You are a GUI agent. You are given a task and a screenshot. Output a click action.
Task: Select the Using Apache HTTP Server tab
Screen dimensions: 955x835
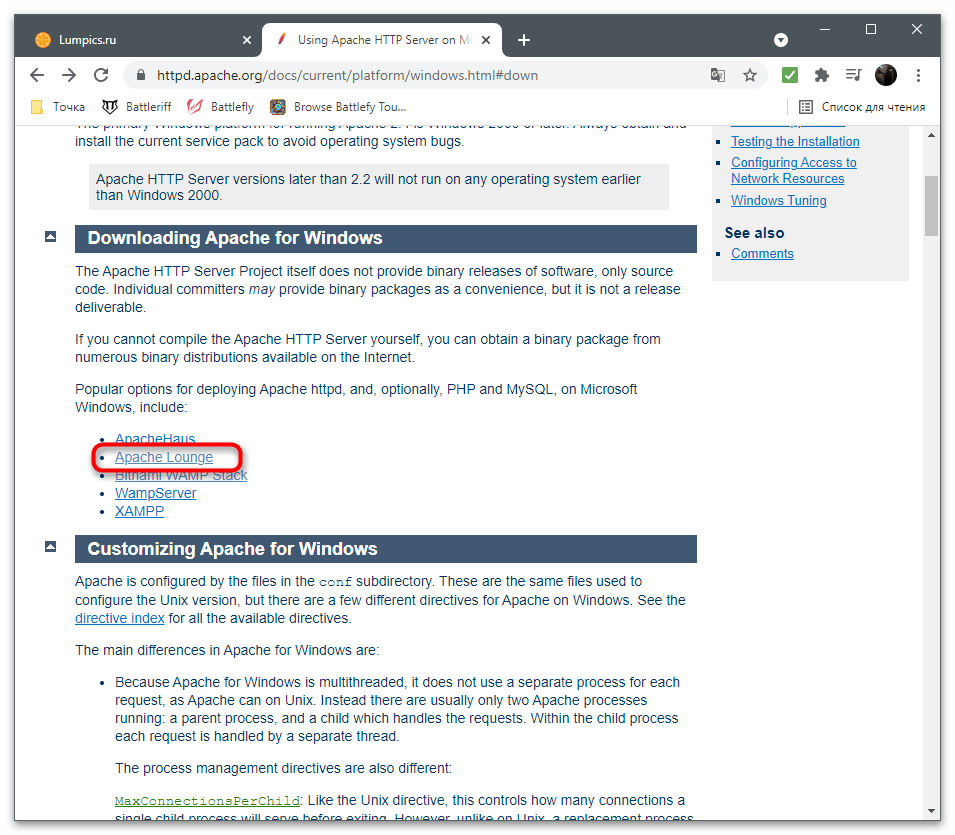(x=381, y=40)
